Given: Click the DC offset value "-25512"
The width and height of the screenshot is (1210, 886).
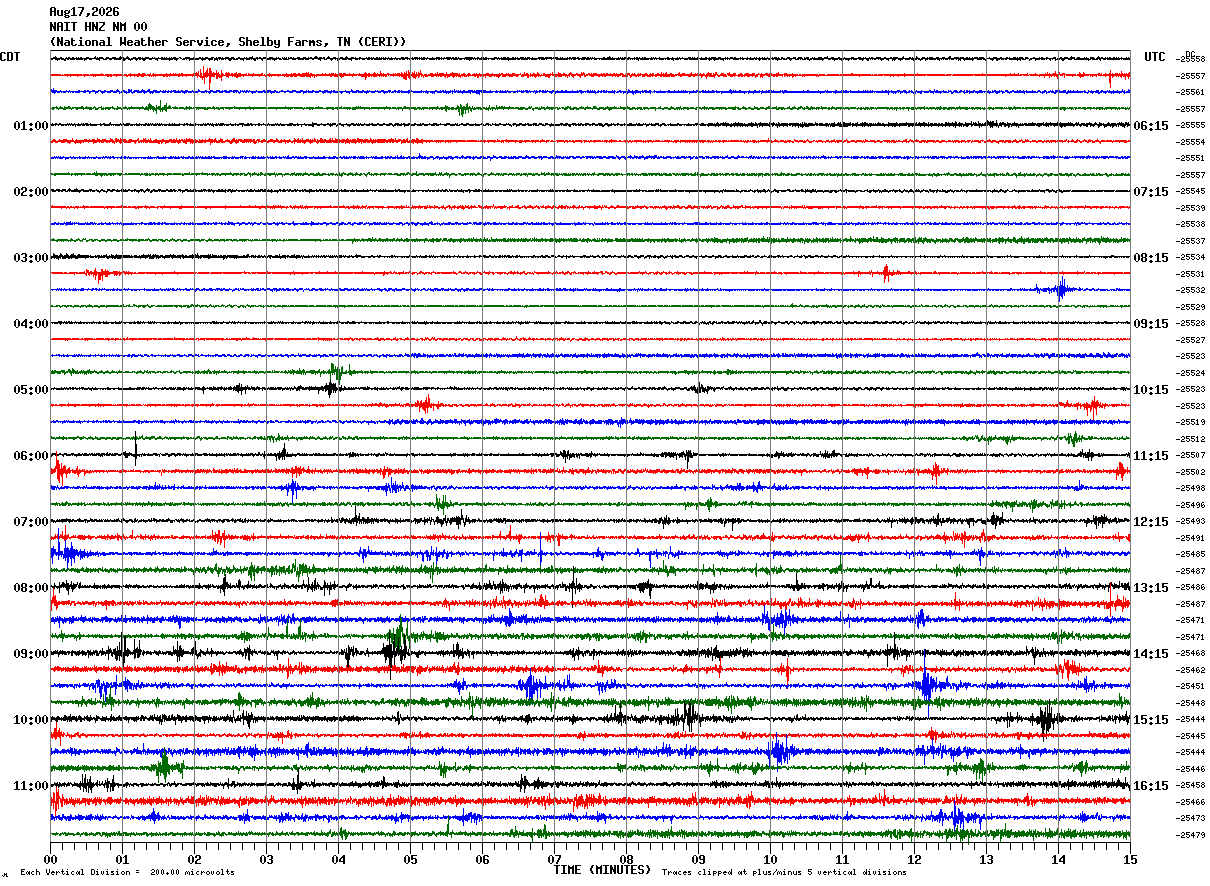Looking at the screenshot, I should click(x=1190, y=439).
